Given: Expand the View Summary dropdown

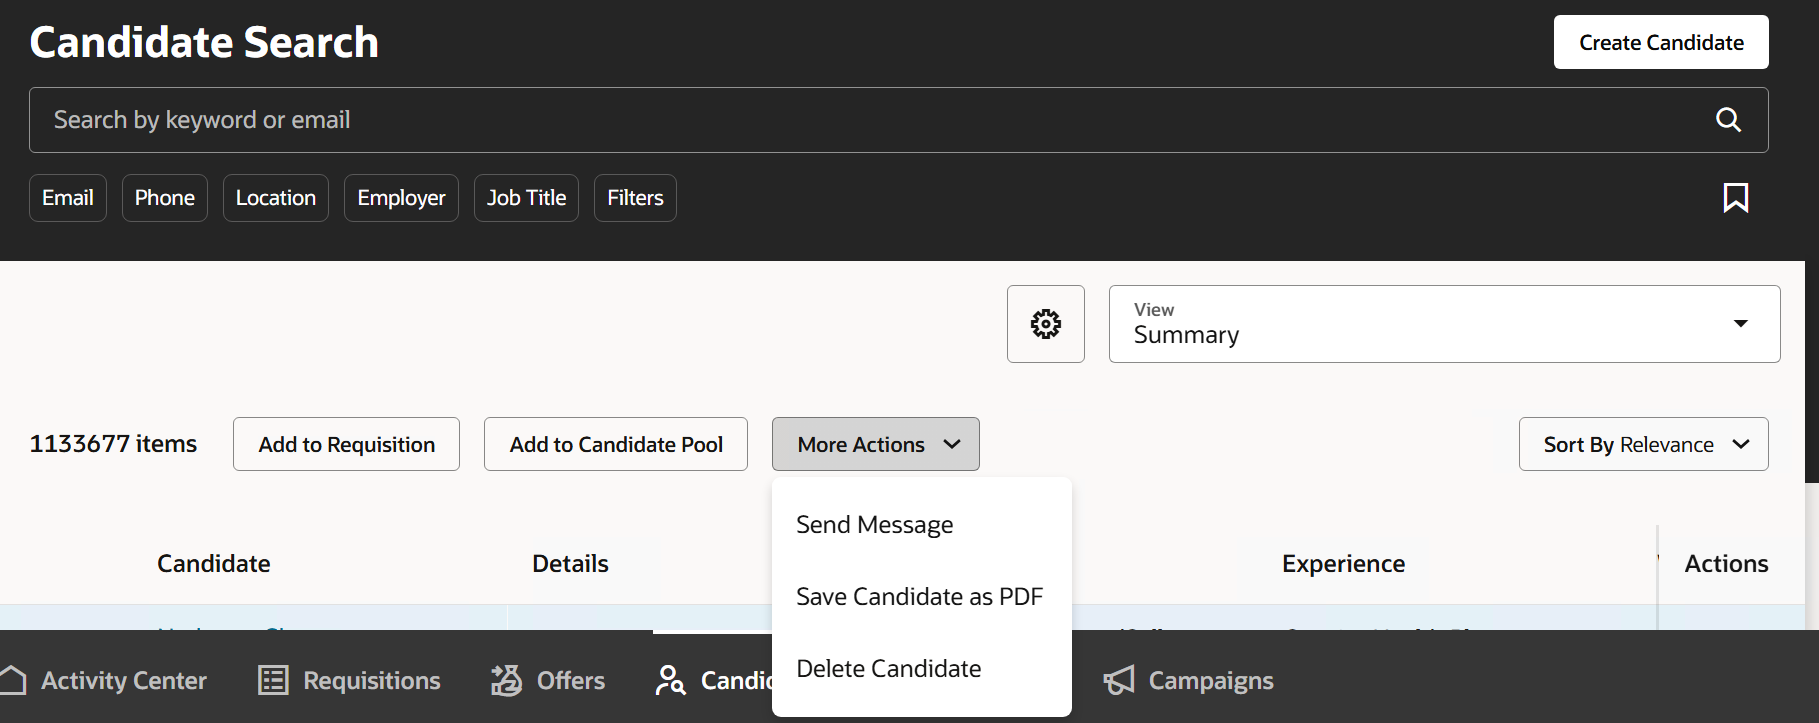Looking at the screenshot, I should [1444, 324].
